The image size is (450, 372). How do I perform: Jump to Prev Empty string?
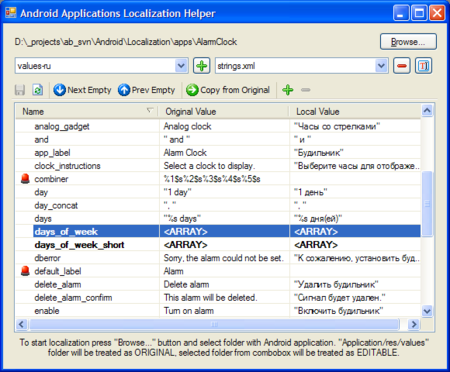tap(146, 90)
